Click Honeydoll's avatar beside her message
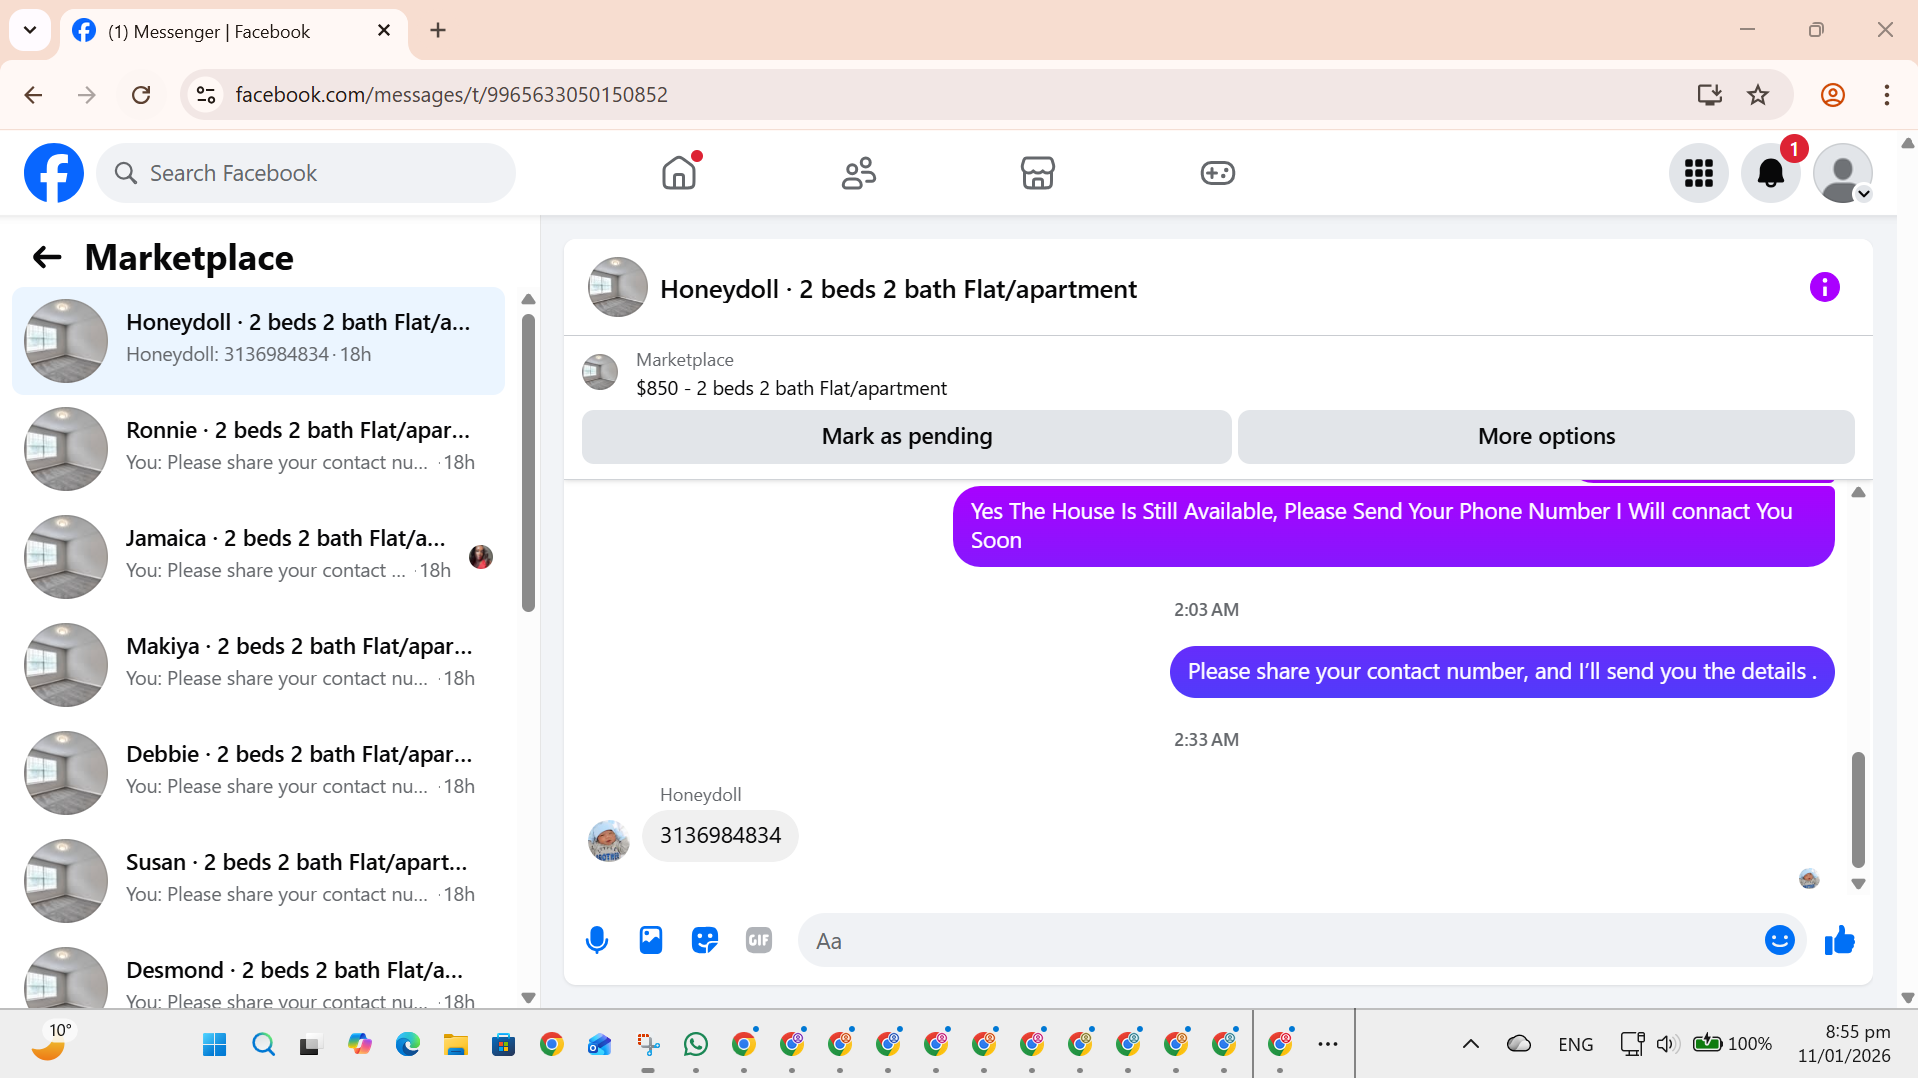Screen dimensions: 1918x1078 [608, 841]
